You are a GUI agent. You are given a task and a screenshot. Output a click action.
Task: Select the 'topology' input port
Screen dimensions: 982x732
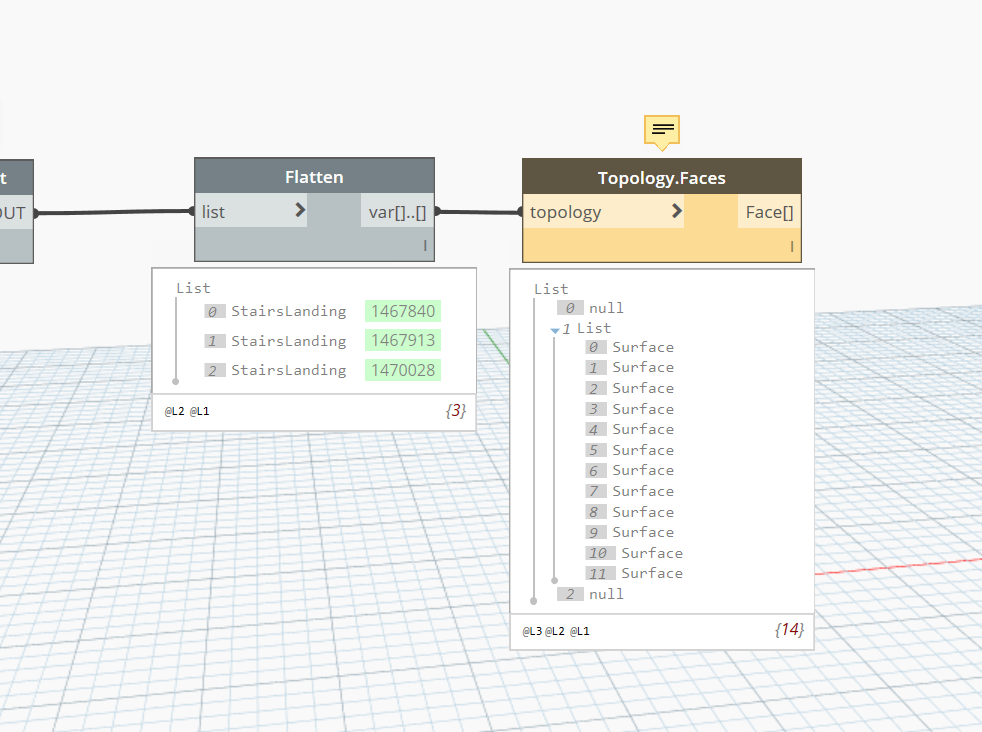tap(603, 211)
